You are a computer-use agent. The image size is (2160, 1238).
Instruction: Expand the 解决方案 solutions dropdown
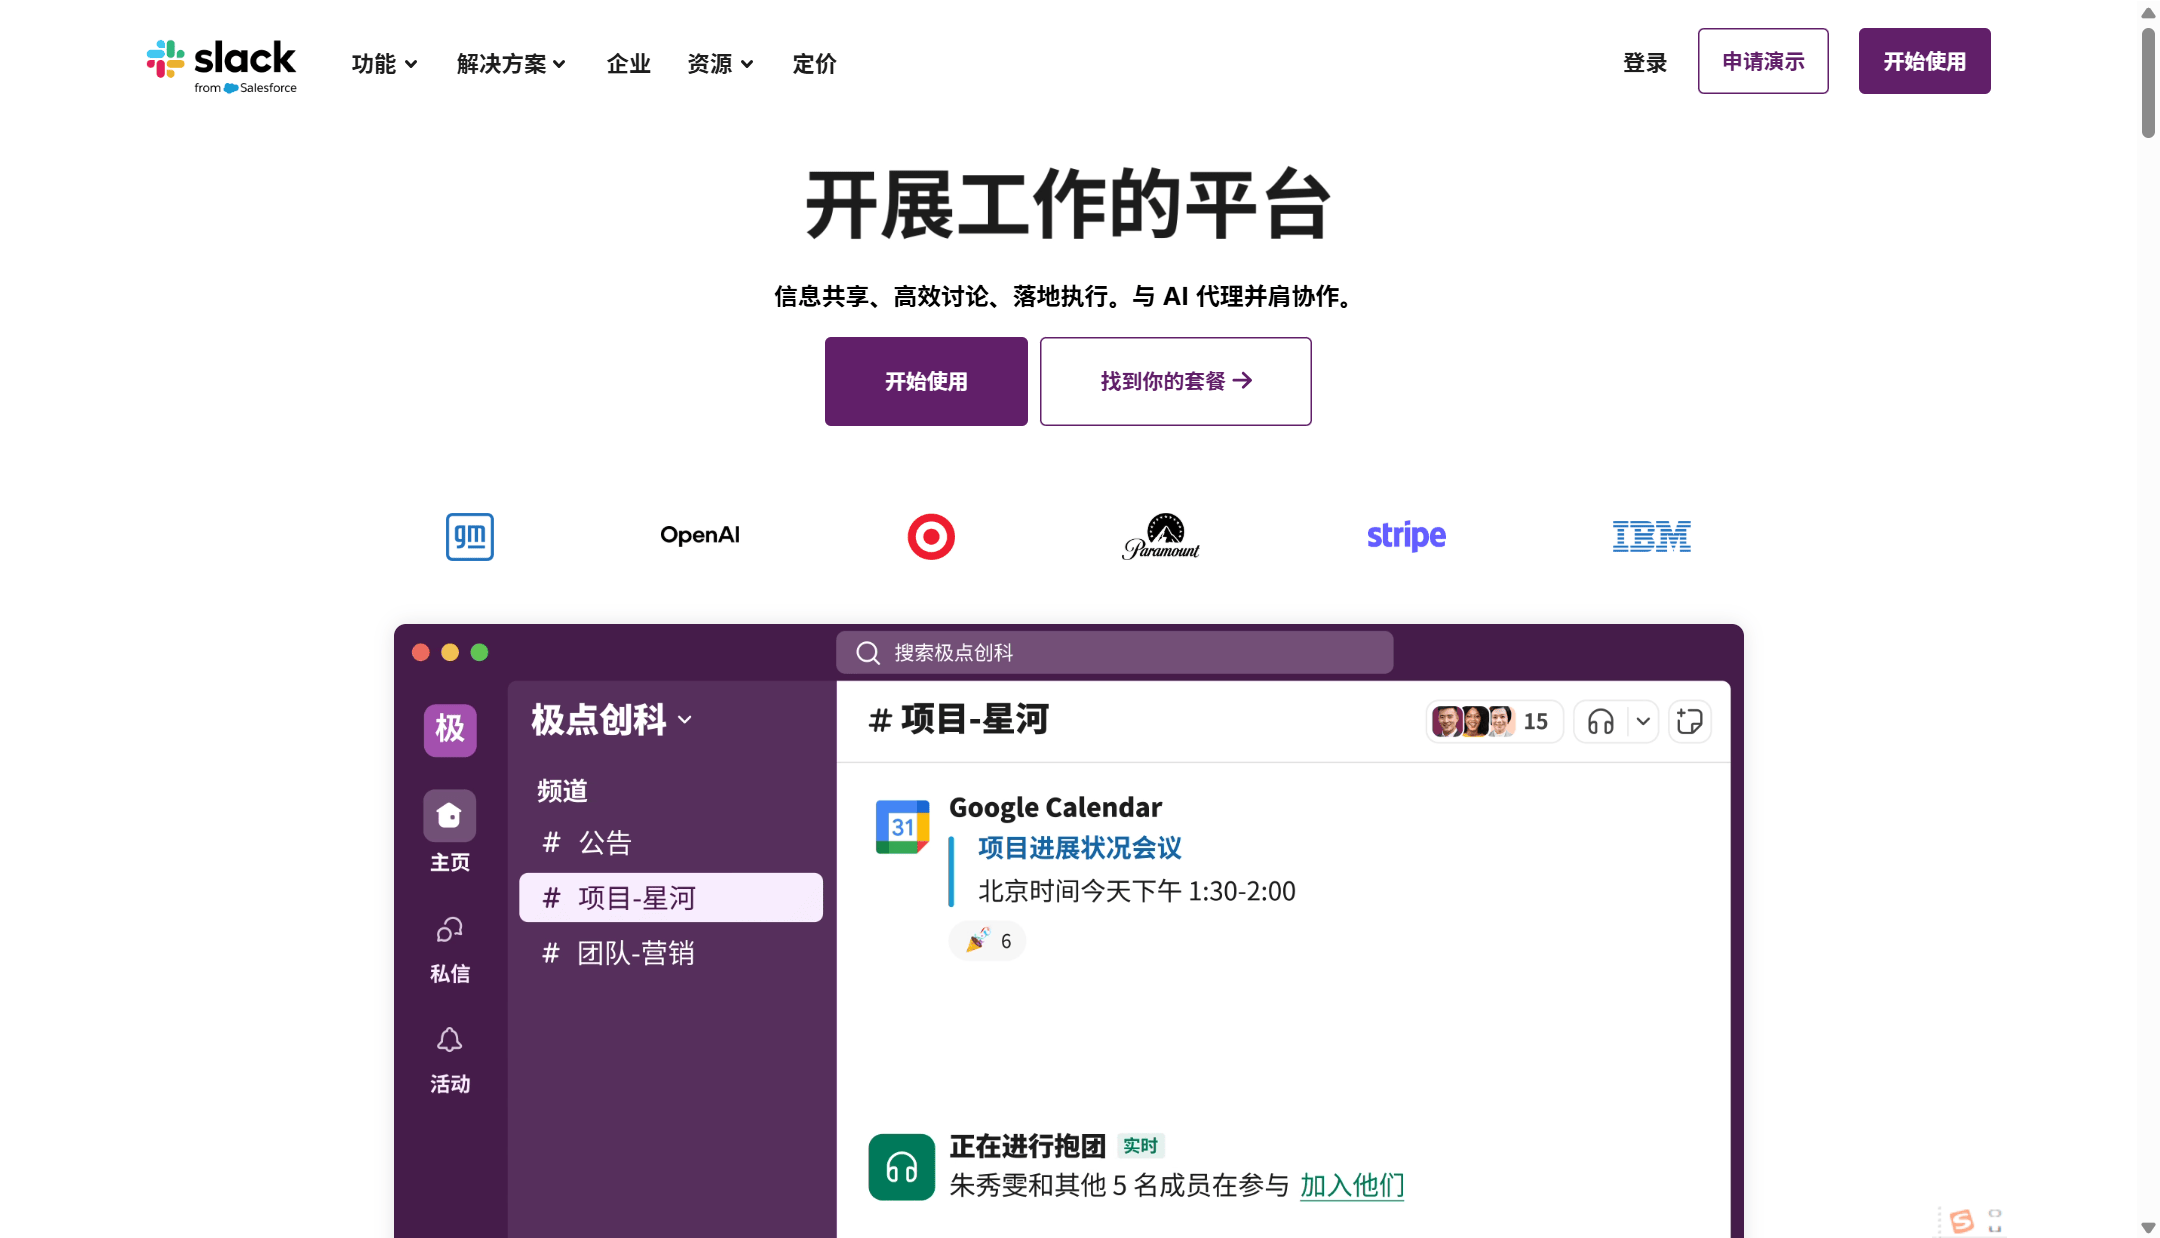click(511, 64)
